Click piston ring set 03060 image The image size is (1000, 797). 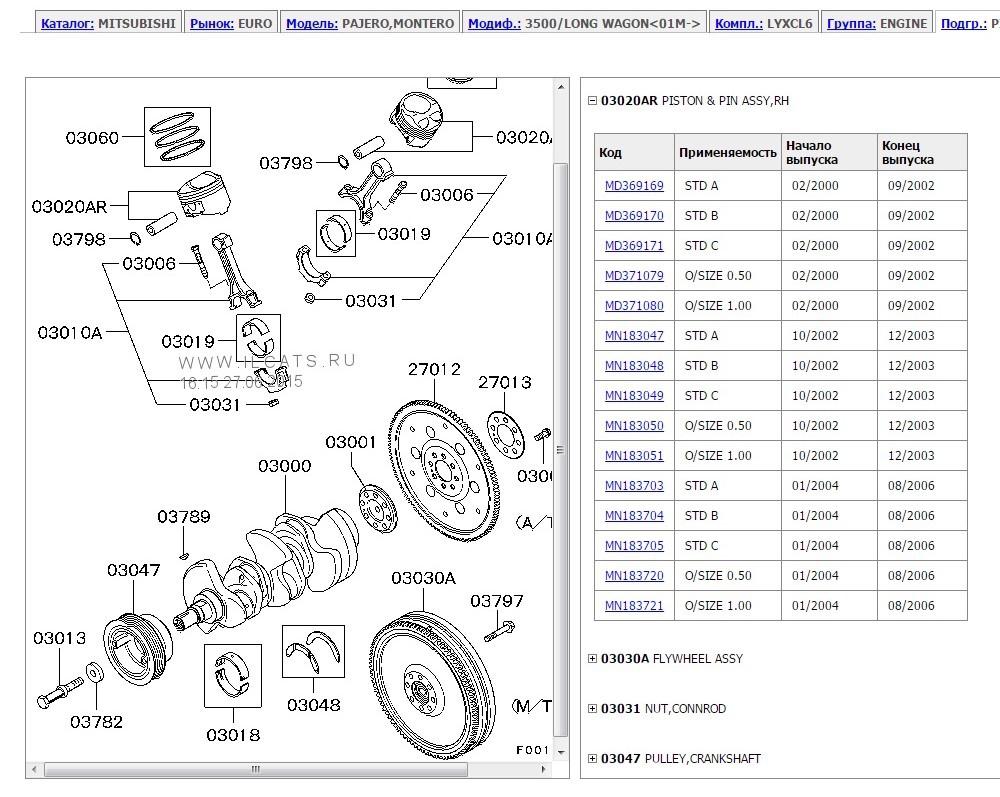coord(176,136)
